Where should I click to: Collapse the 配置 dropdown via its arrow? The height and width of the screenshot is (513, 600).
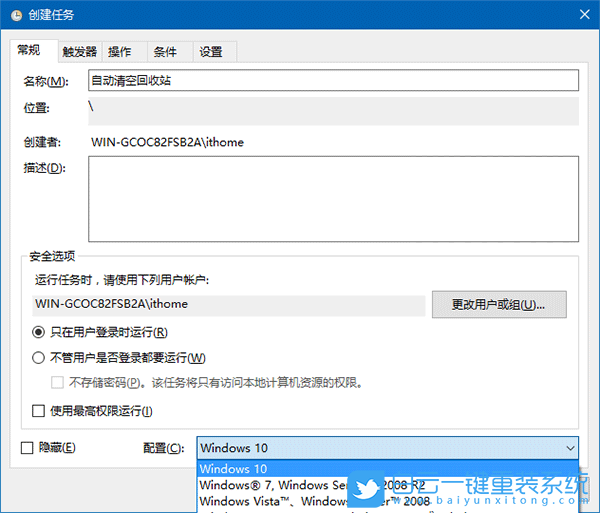(570, 448)
